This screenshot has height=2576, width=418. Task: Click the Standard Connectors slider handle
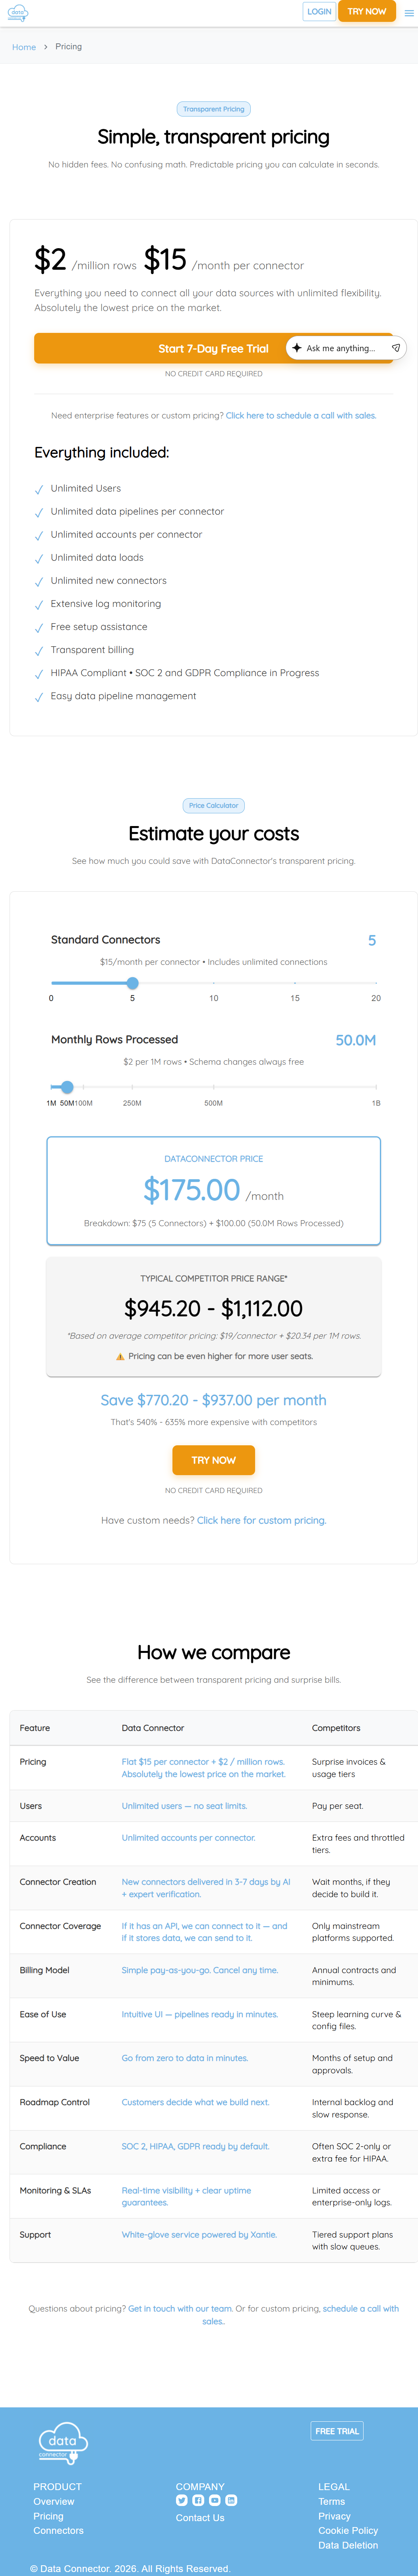tap(132, 983)
